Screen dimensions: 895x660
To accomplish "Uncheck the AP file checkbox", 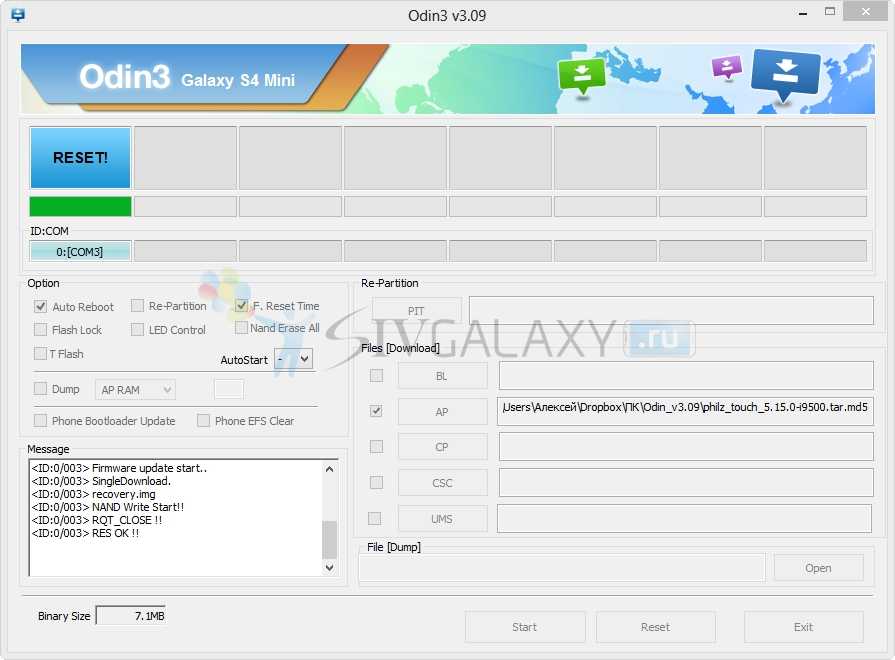I will [376, 411].
